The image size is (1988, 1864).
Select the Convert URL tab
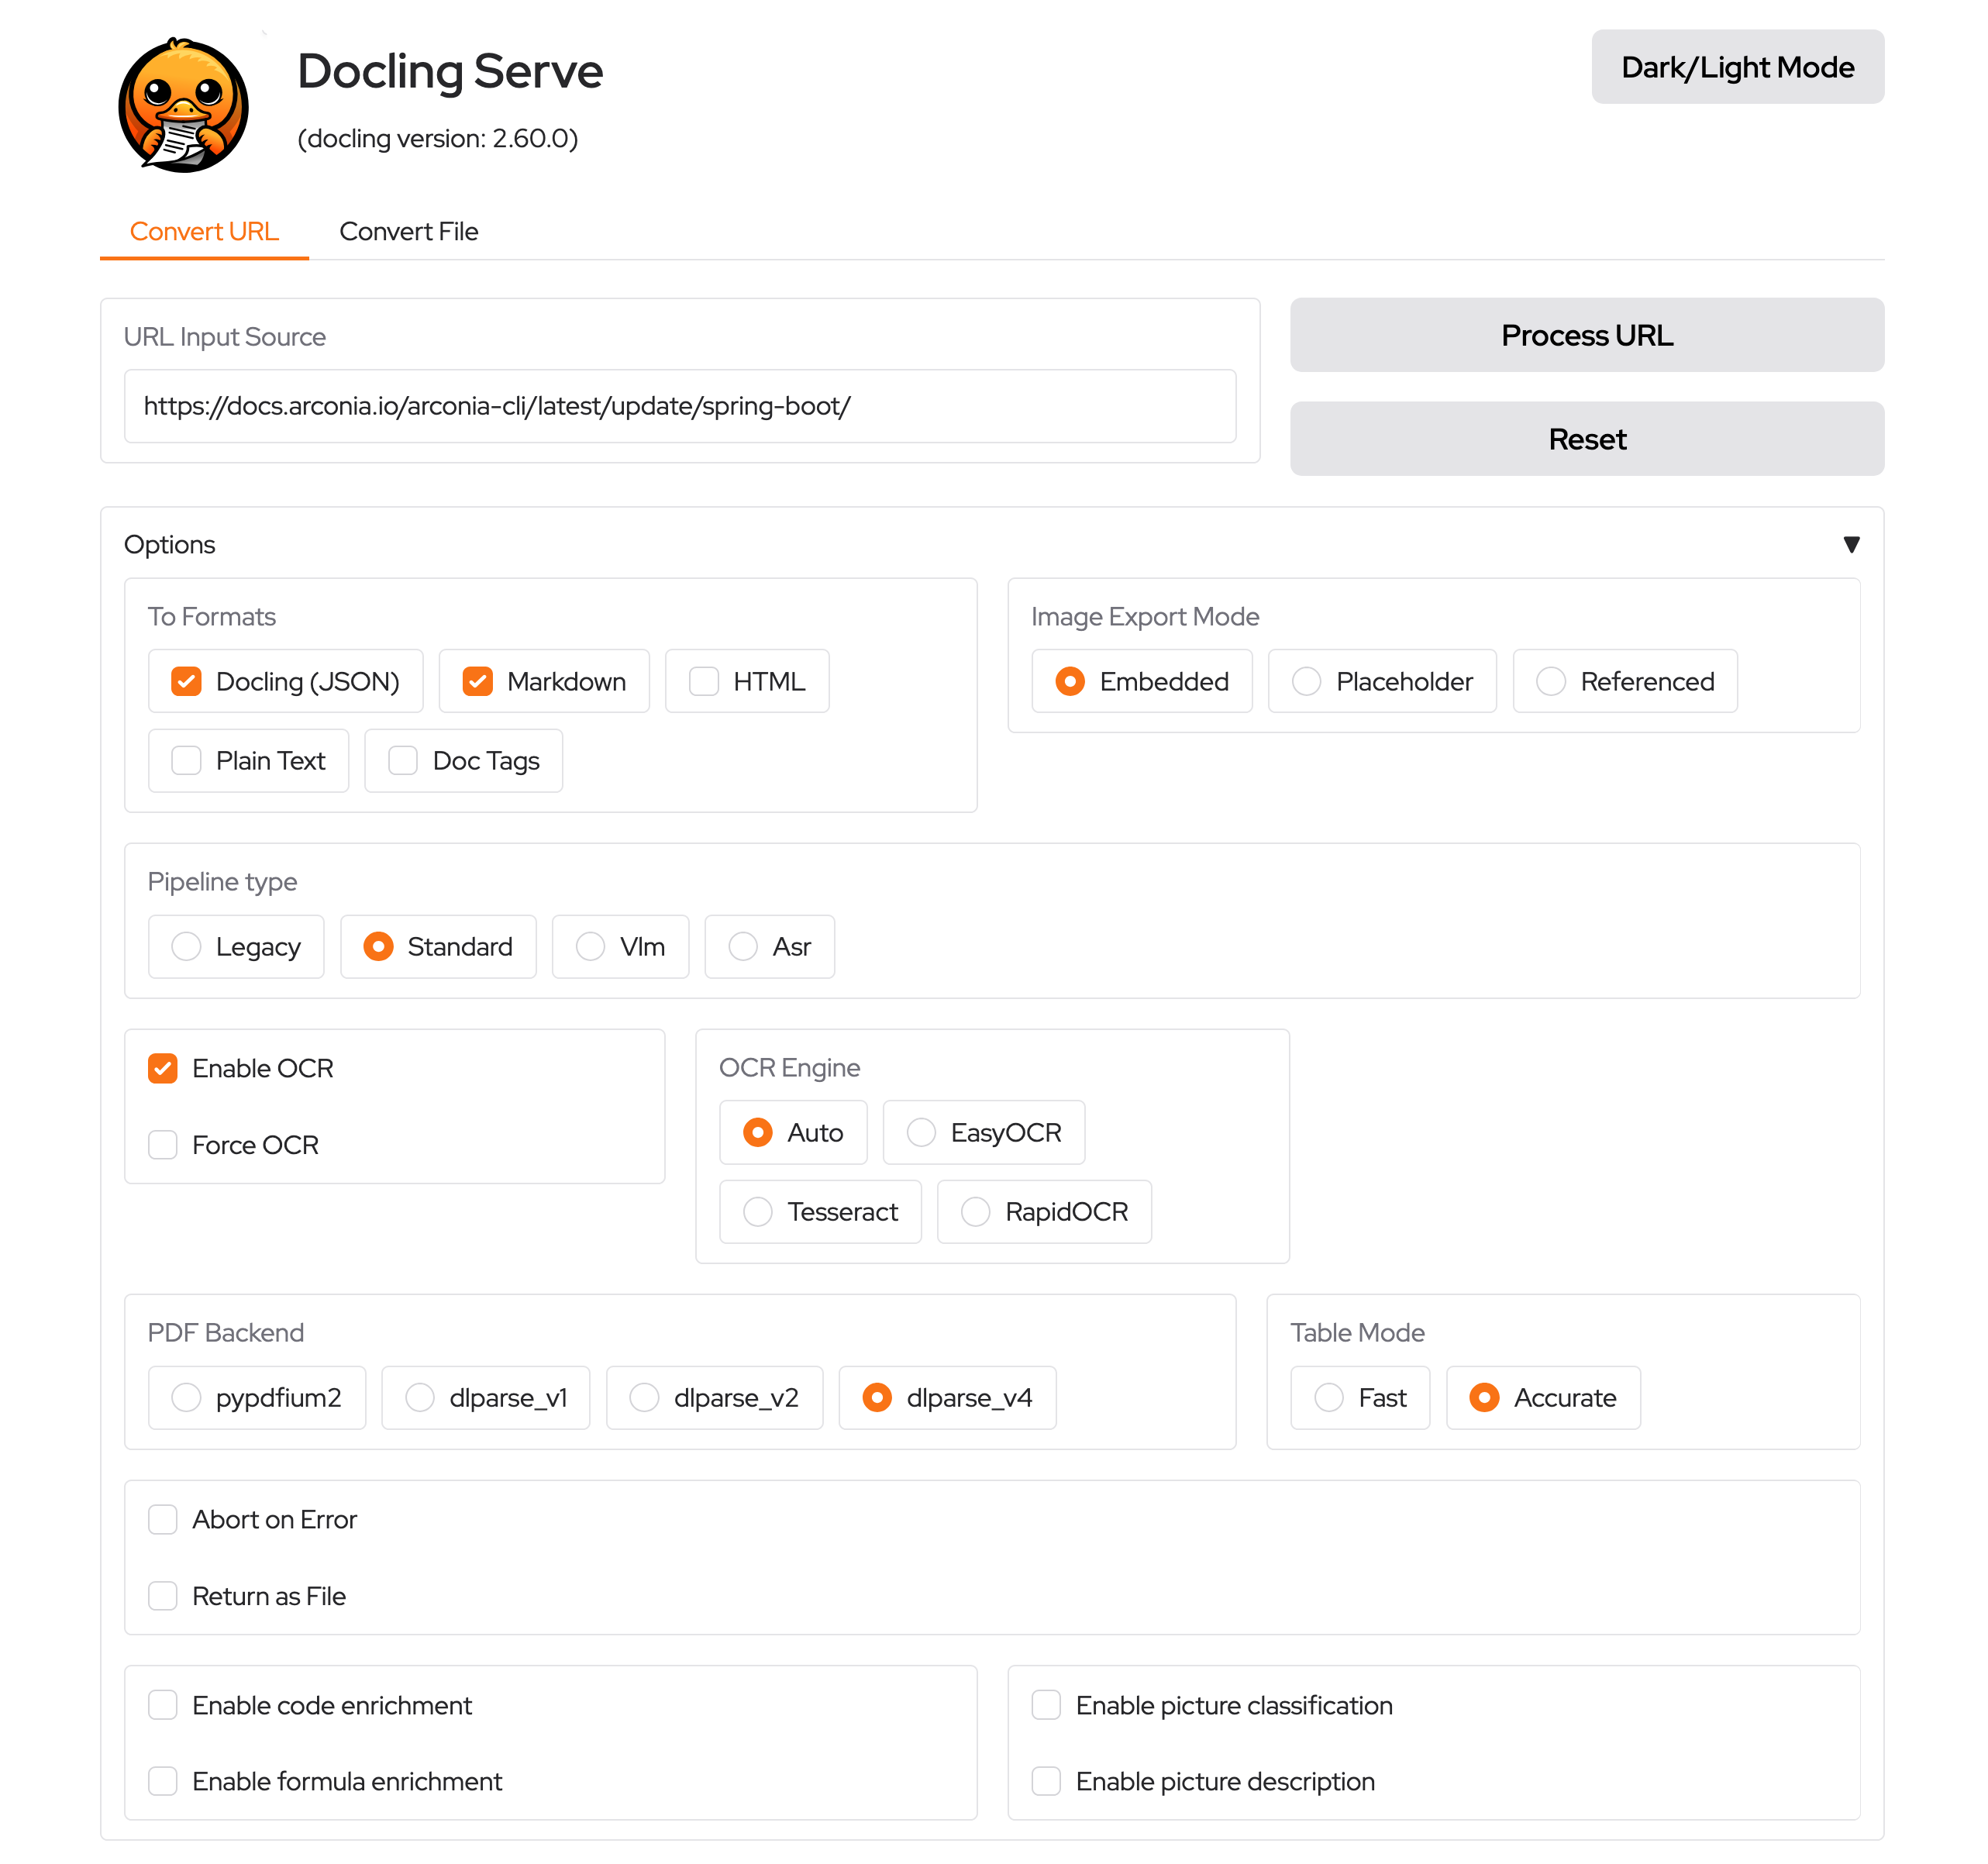click(x=204, y=231)
